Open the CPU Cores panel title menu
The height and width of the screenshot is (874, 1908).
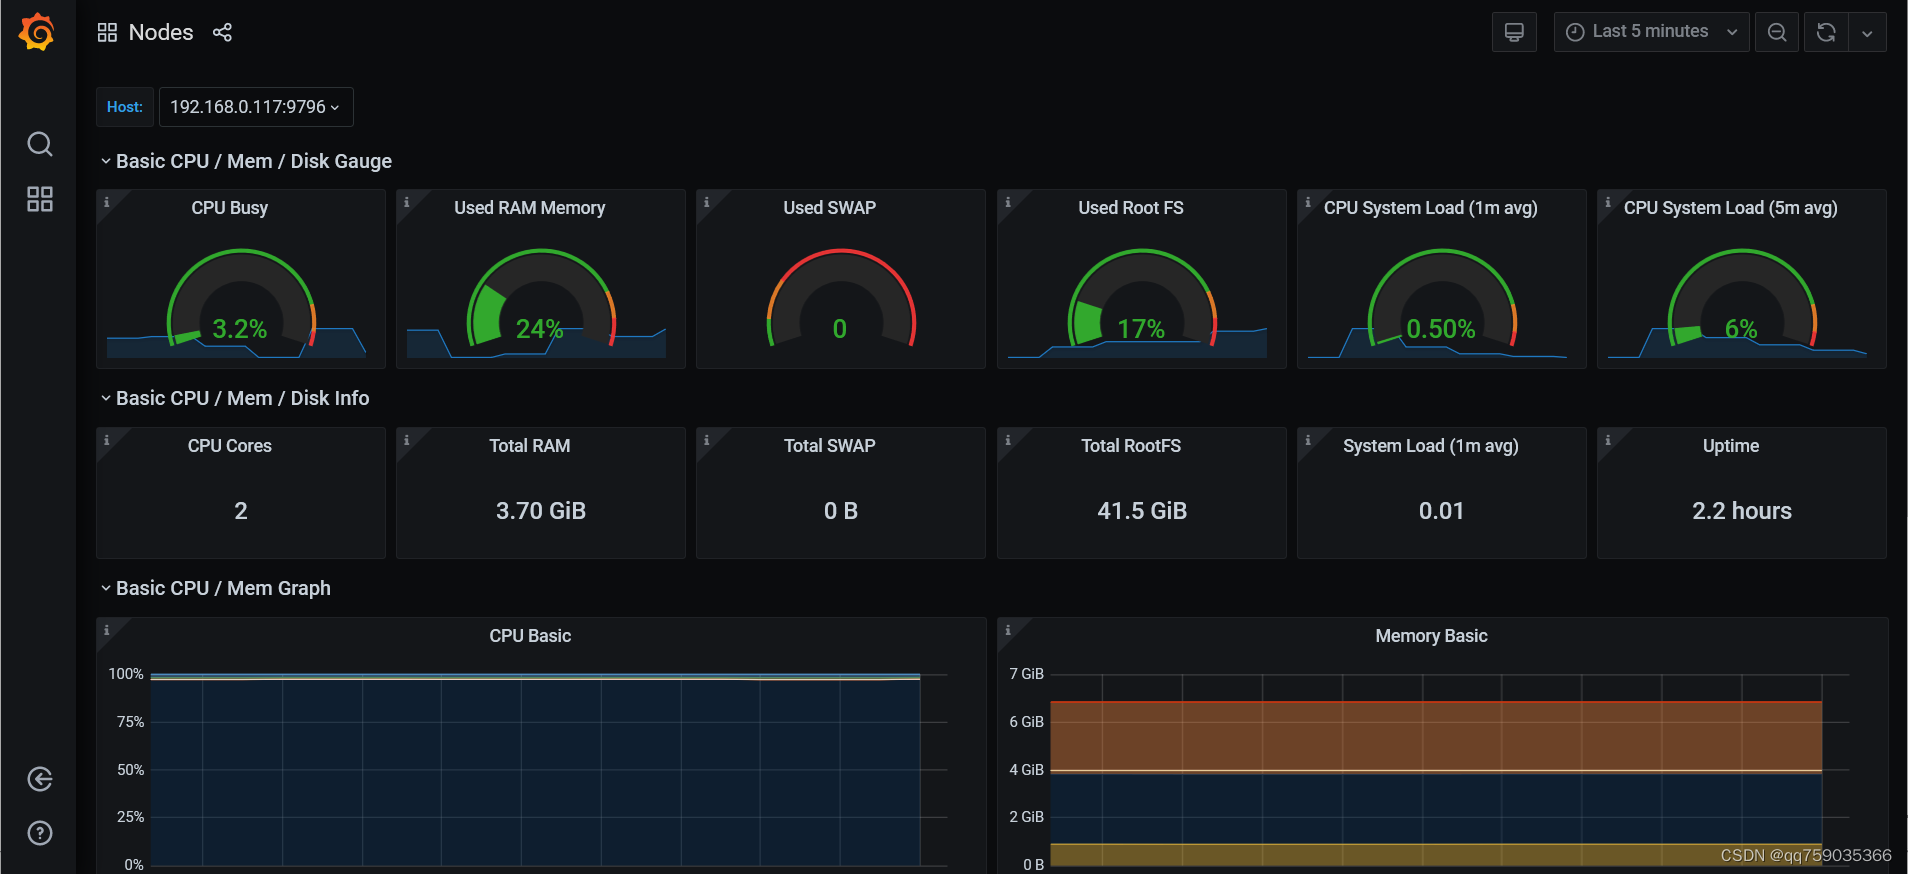coord(230,446)
